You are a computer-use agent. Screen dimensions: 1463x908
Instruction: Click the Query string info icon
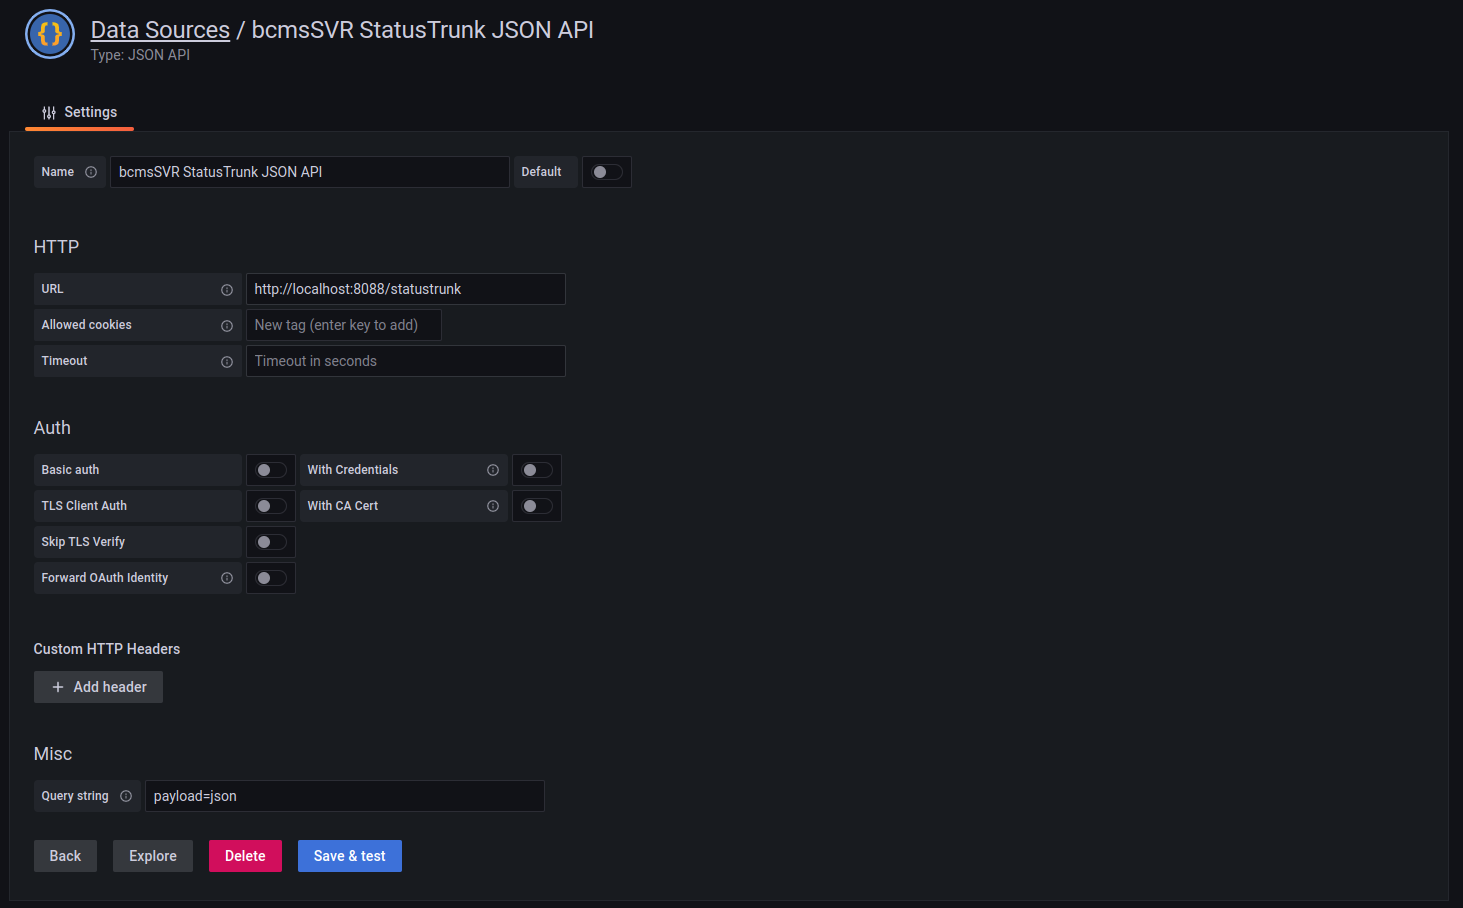point(126,796)
